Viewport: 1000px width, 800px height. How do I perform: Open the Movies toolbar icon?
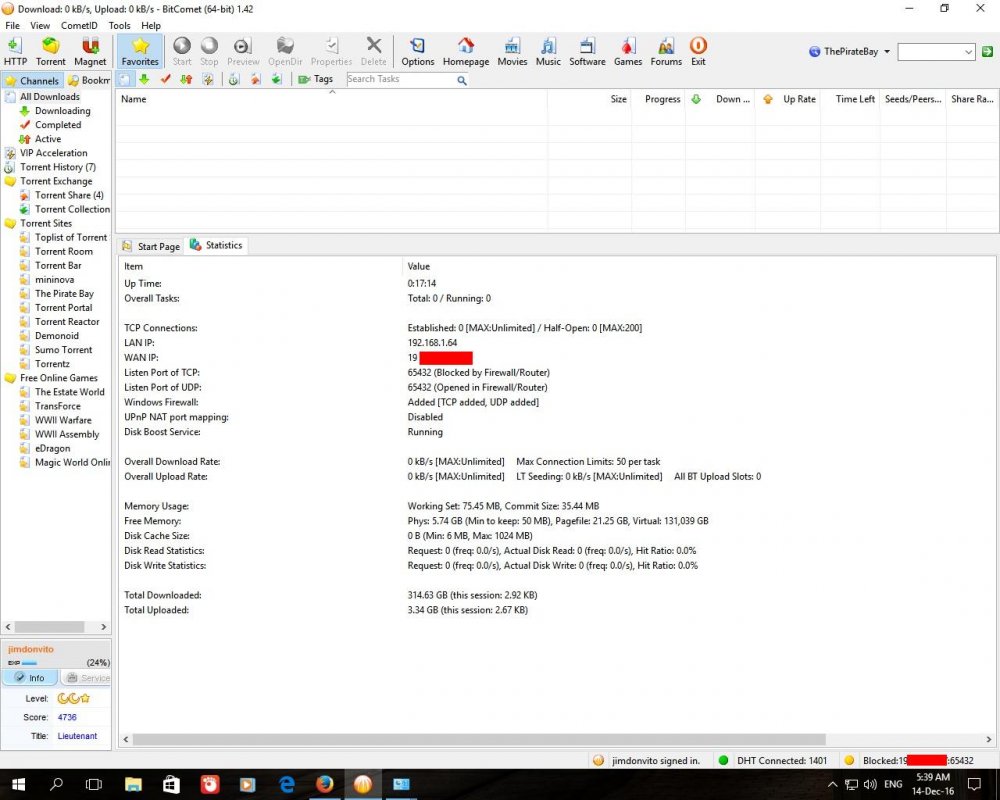coord(512,51)
